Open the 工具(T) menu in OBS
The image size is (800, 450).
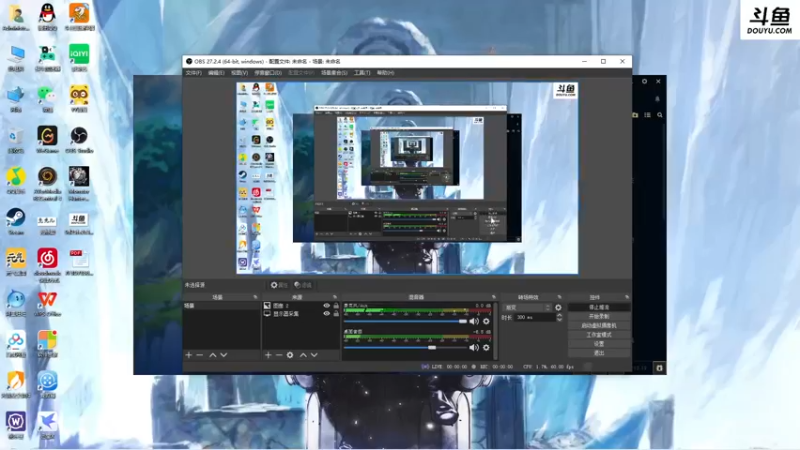pyautogui.click(x=362, y=73)
